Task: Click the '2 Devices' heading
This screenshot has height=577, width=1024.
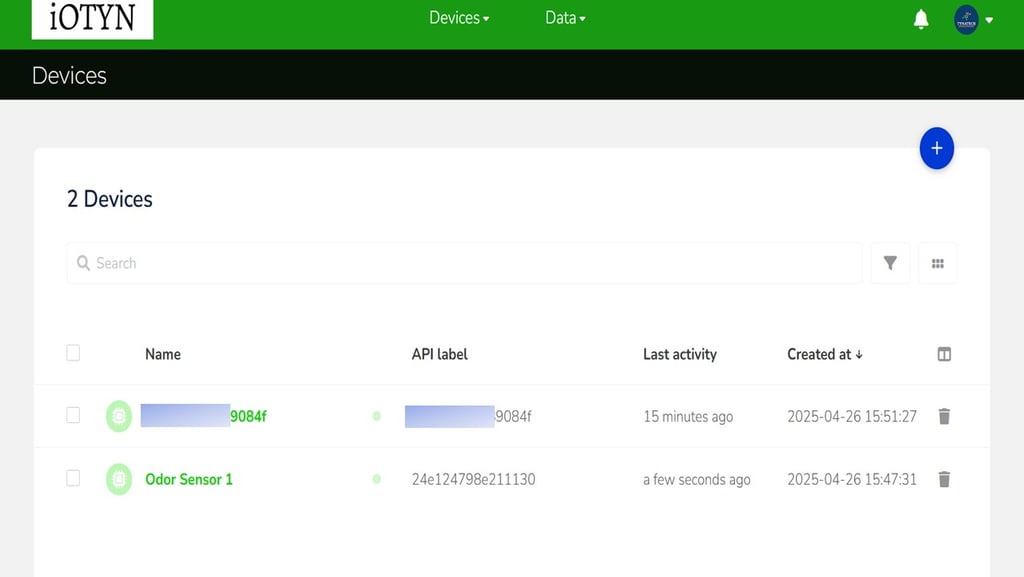Action: tap(110, 199)
